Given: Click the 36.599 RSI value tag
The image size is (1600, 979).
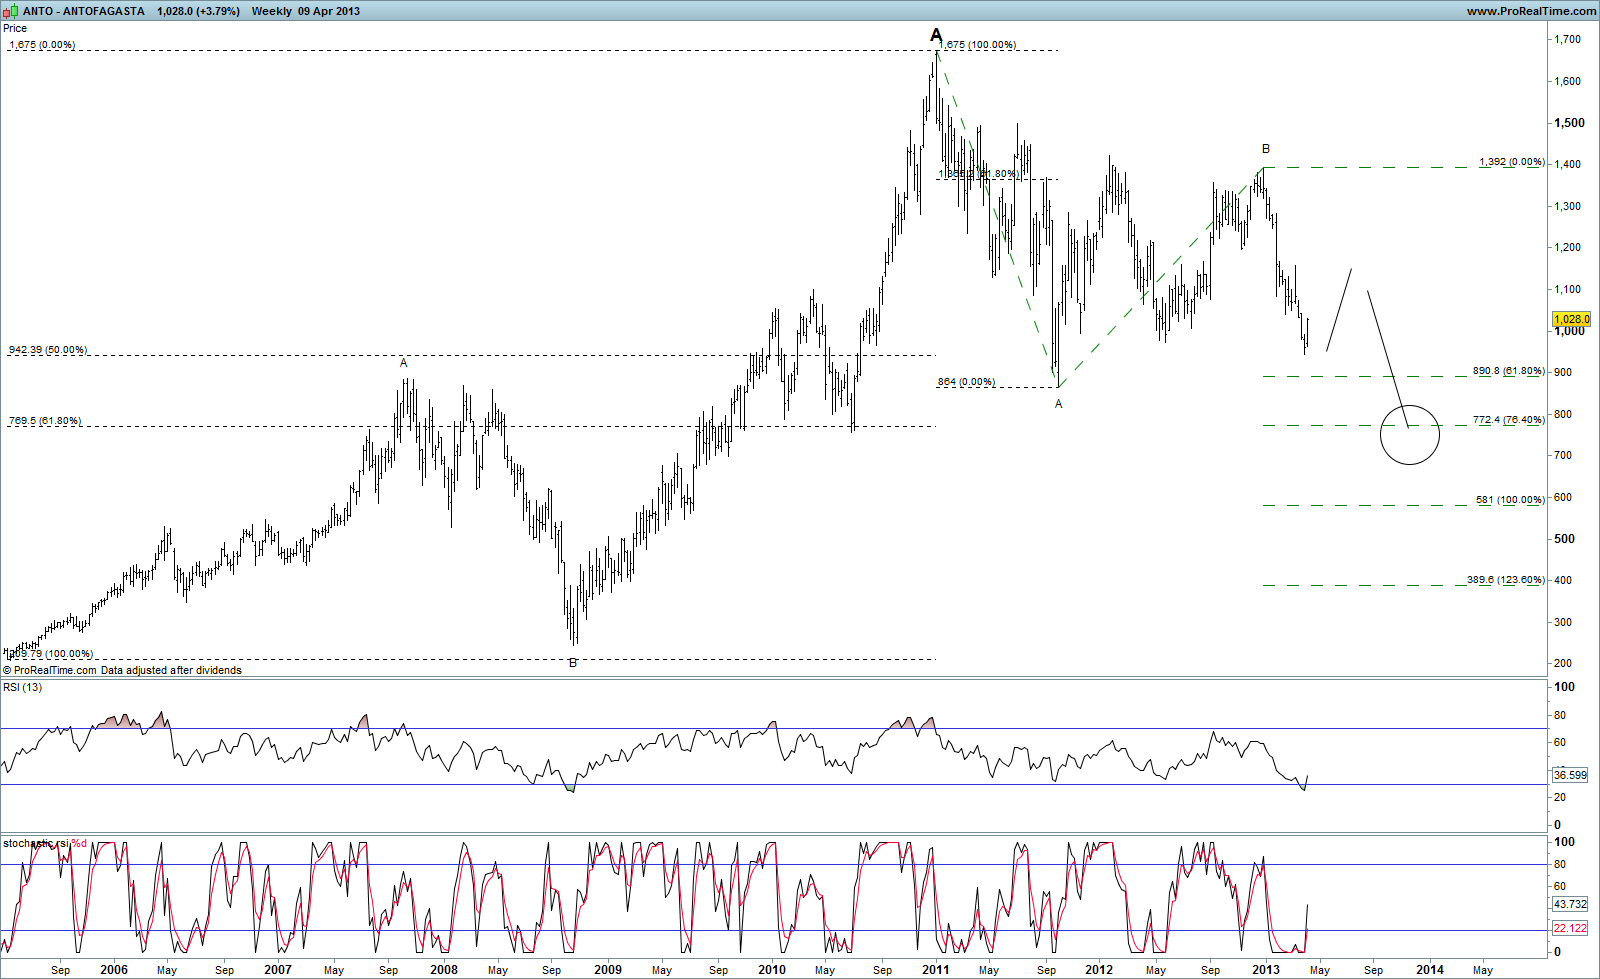Looking at the screenshot, I should tap(1570, 775).
